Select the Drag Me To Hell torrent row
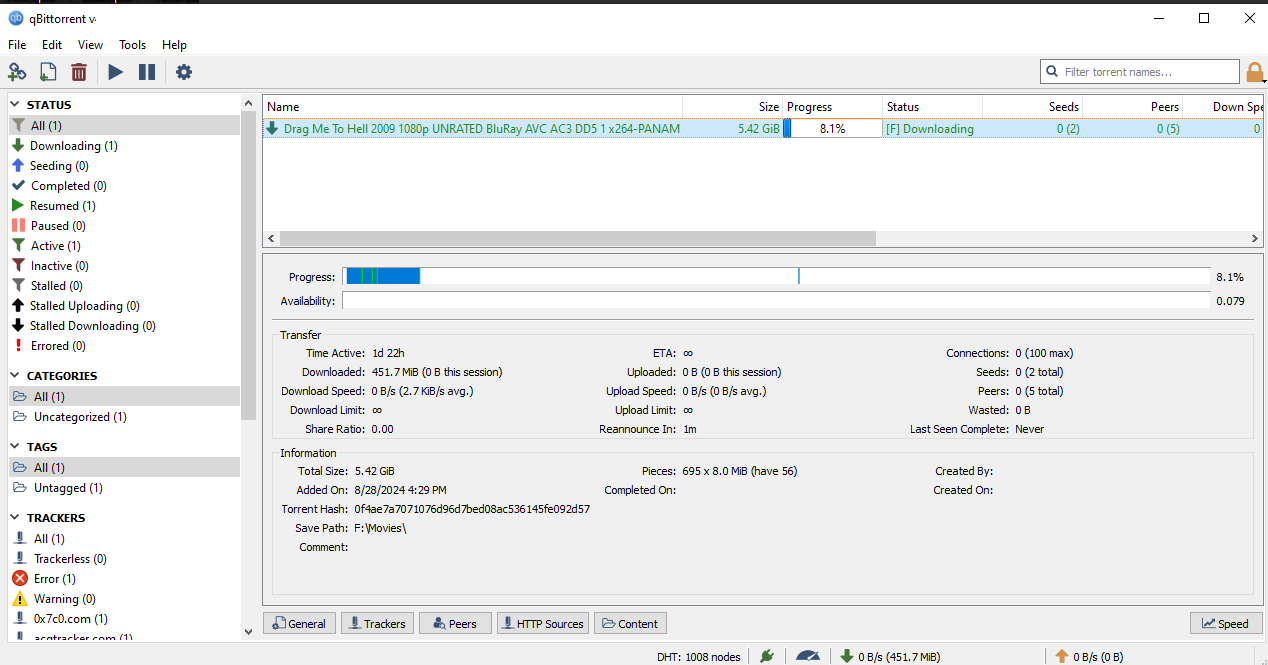The width and height of the screenshot is (1268, 665). tap(762, 128)
